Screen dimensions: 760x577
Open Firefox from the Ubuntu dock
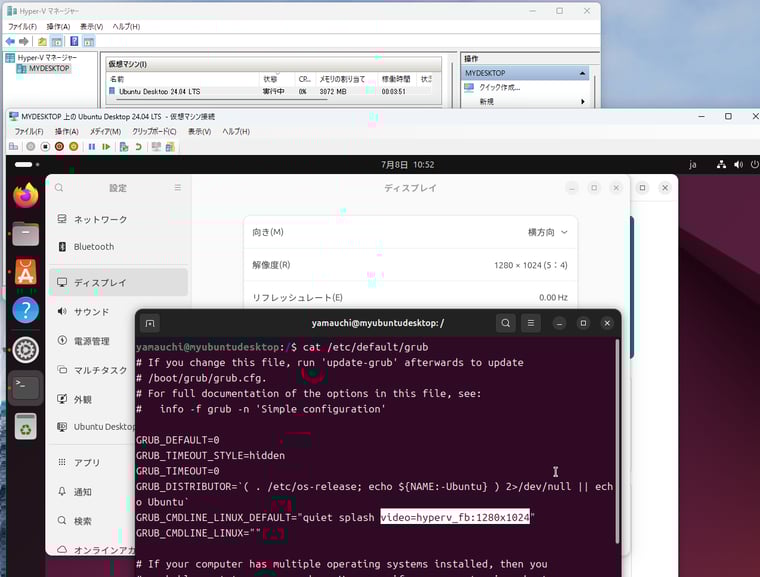coord(26,195)
